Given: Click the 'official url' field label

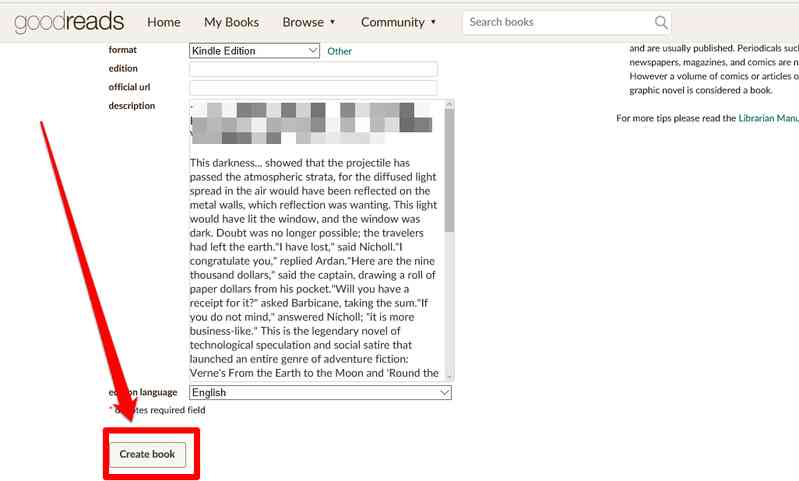Looking at the screenshot, I should coord(129,87).
